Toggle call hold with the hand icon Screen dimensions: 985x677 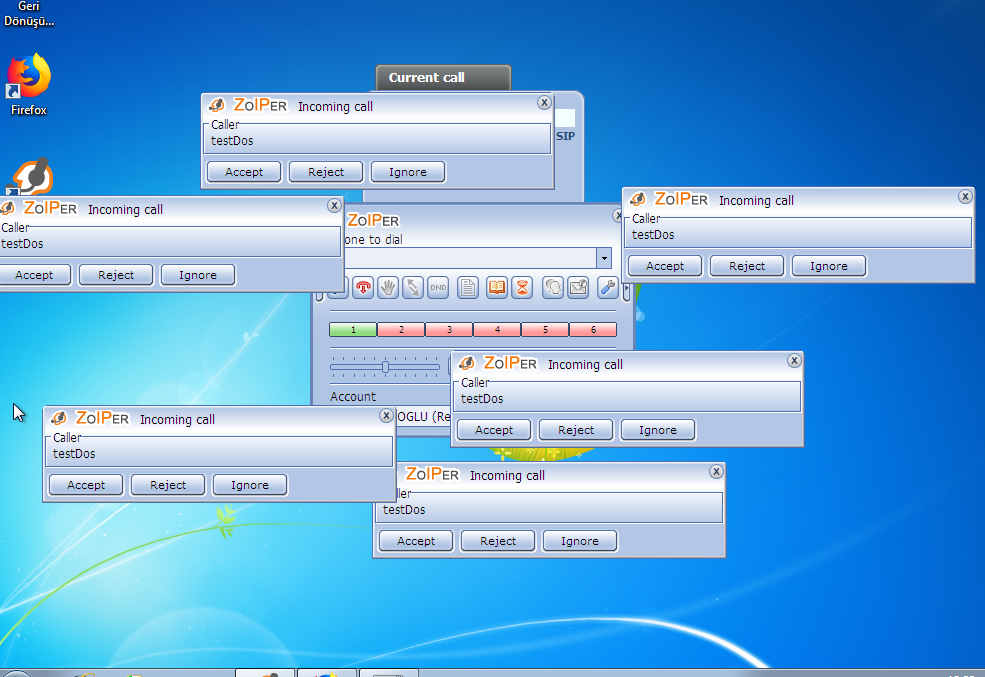click(388, 288)
